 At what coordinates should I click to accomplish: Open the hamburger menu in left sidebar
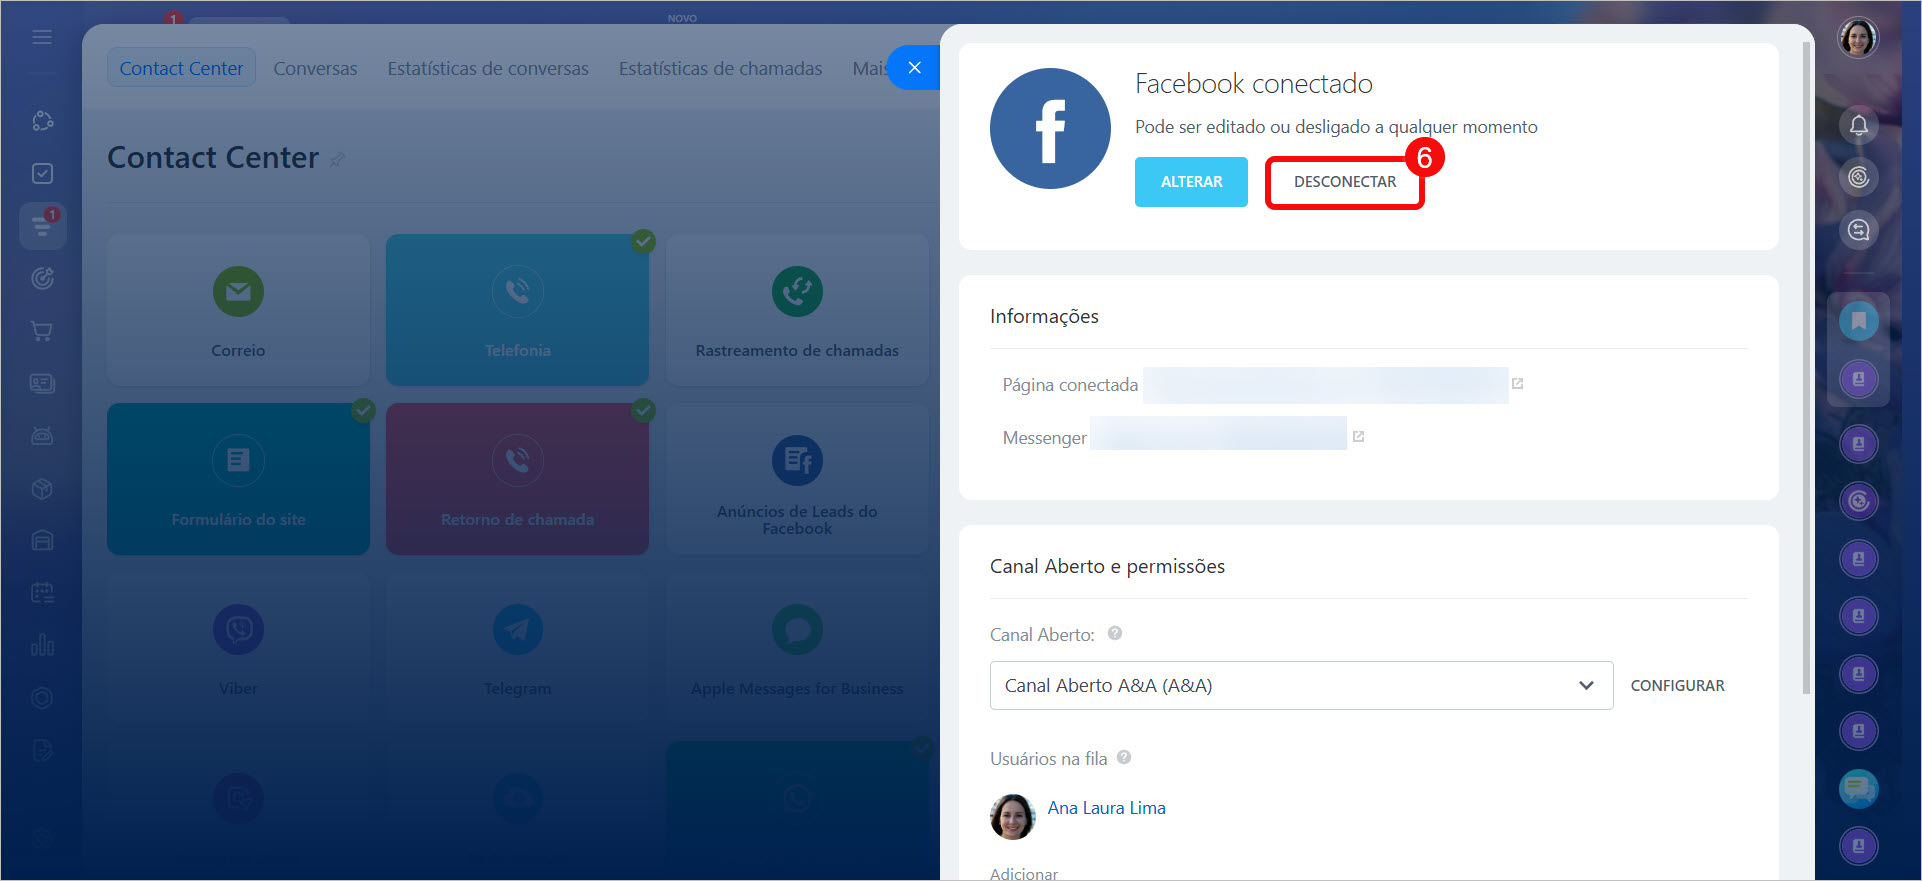tap(42, 37)
